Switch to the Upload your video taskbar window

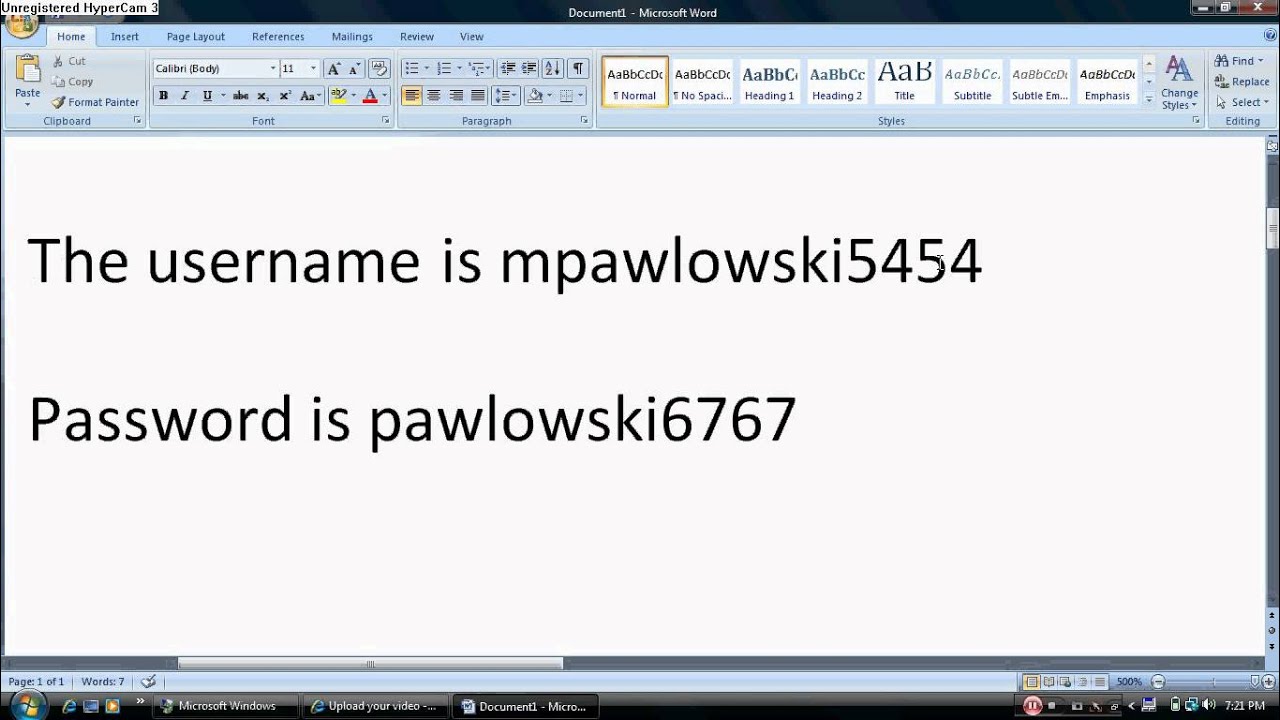tap(374, 706)
